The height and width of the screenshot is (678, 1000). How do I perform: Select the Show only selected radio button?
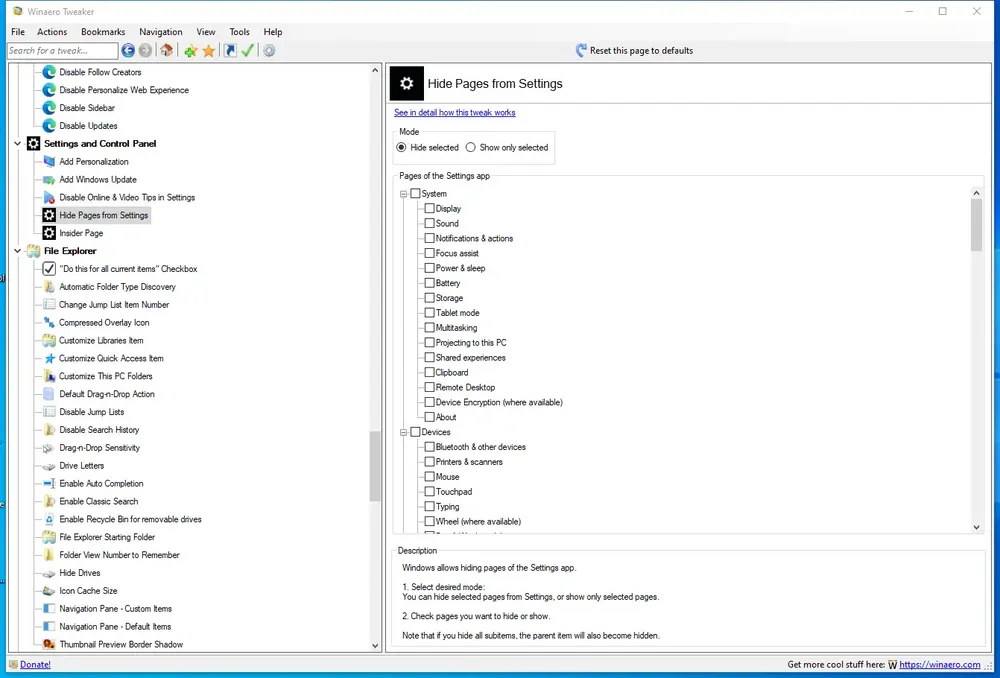click(x=471, y=147)
